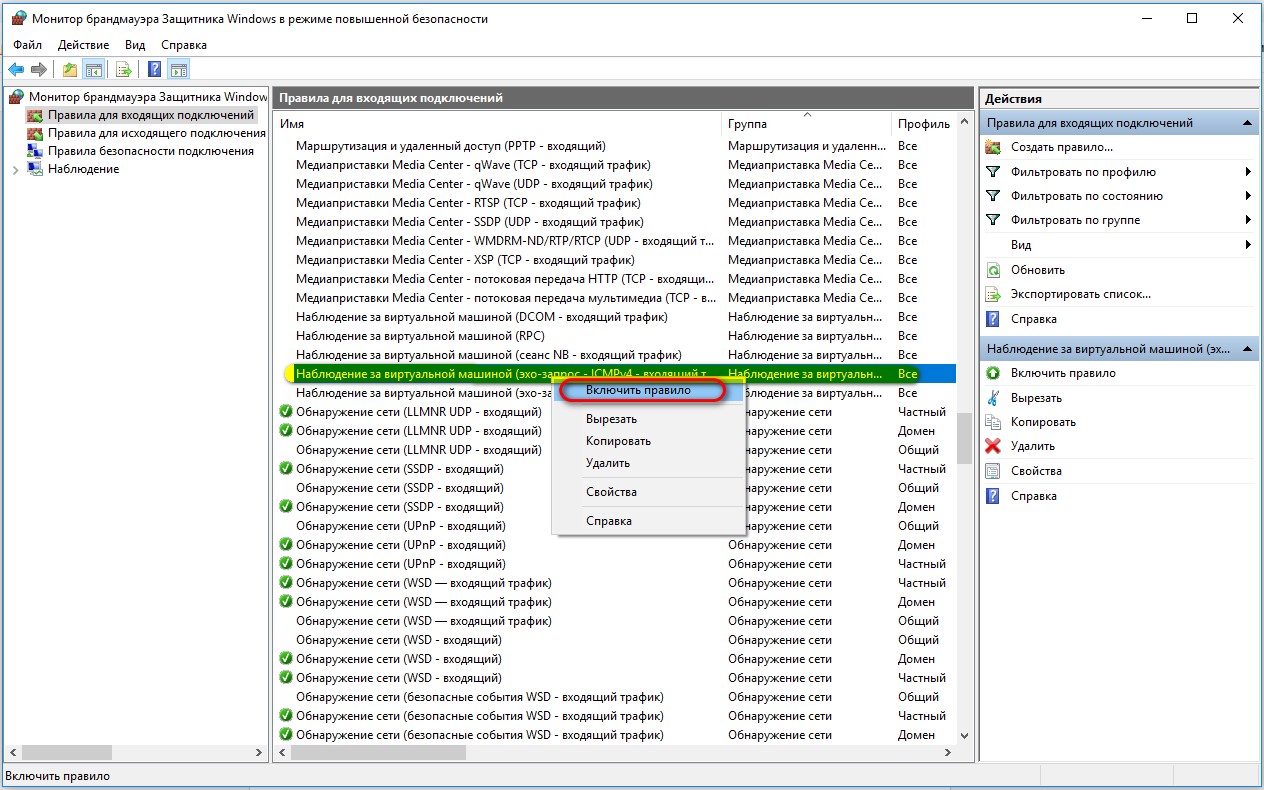
Task: Click the Профиль column header
Action: (x=924, y=124)
